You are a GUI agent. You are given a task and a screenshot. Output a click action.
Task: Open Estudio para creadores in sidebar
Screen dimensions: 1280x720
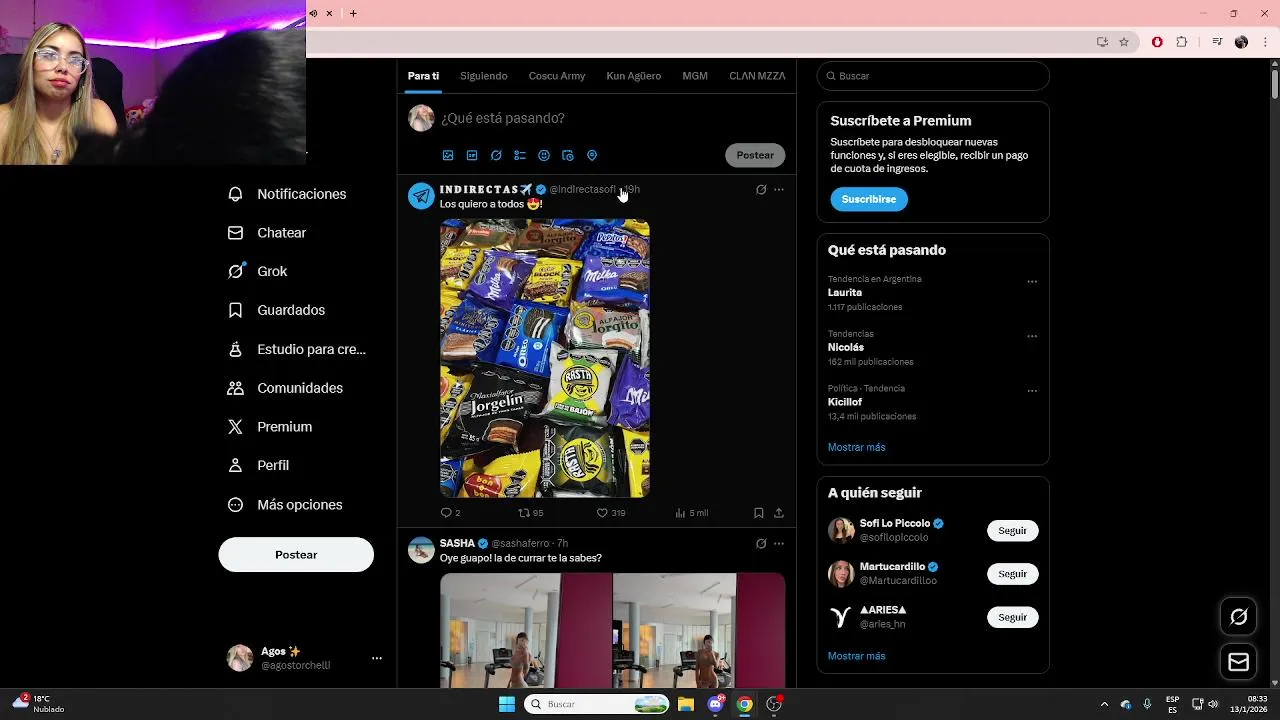pos(297,349)
